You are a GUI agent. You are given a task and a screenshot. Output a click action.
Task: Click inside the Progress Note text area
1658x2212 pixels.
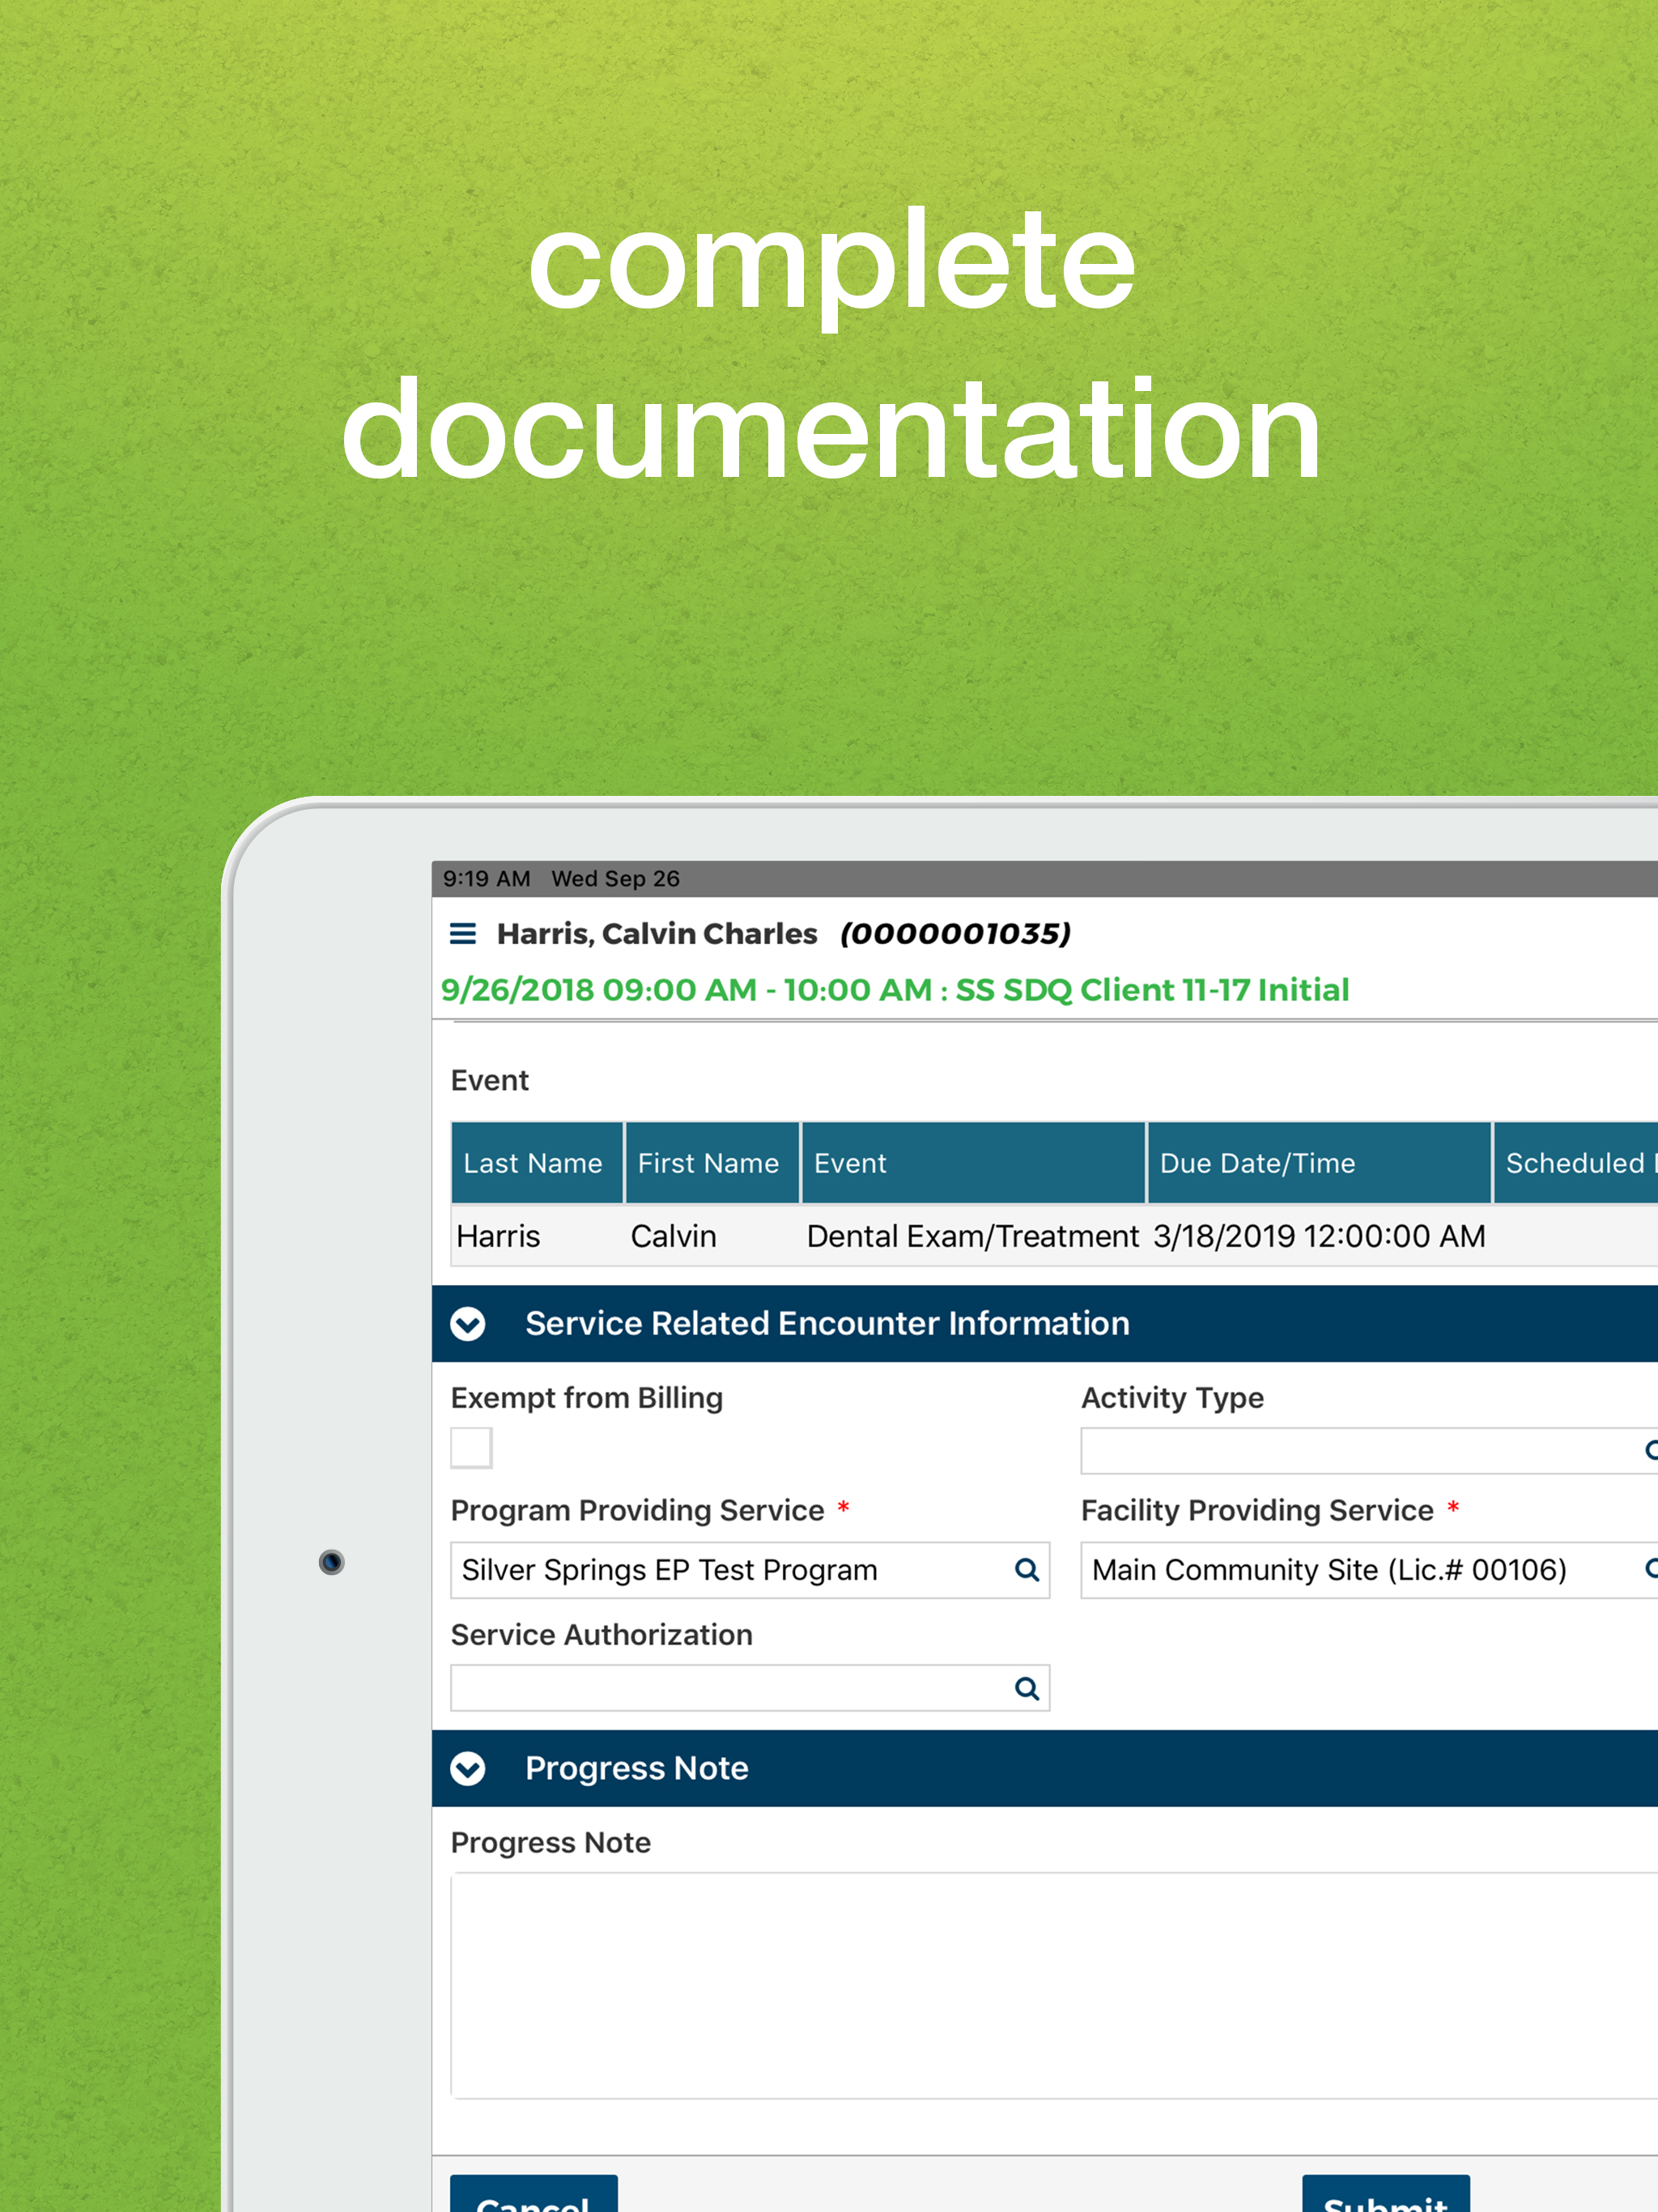coord(1054,1985)
